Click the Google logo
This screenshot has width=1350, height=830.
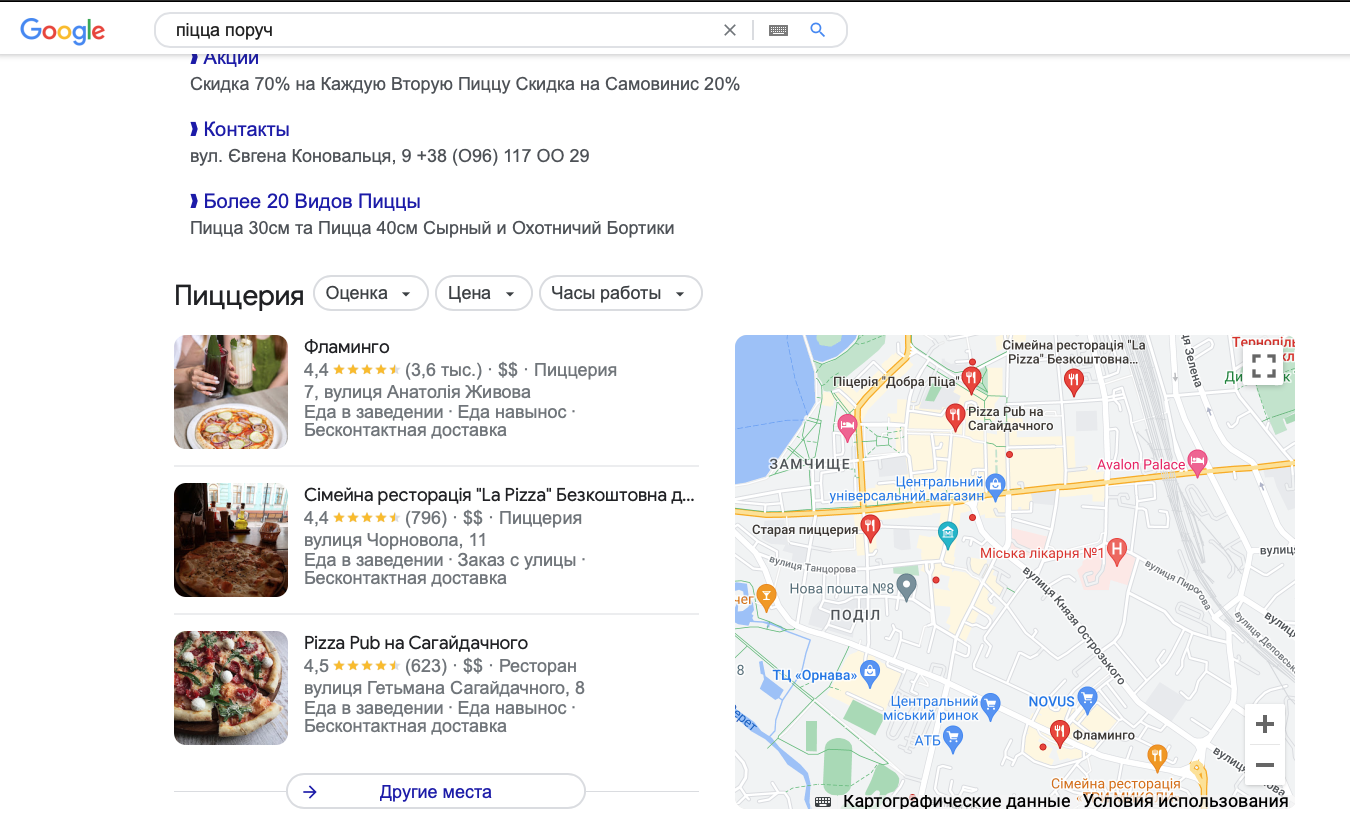[62, 30]
